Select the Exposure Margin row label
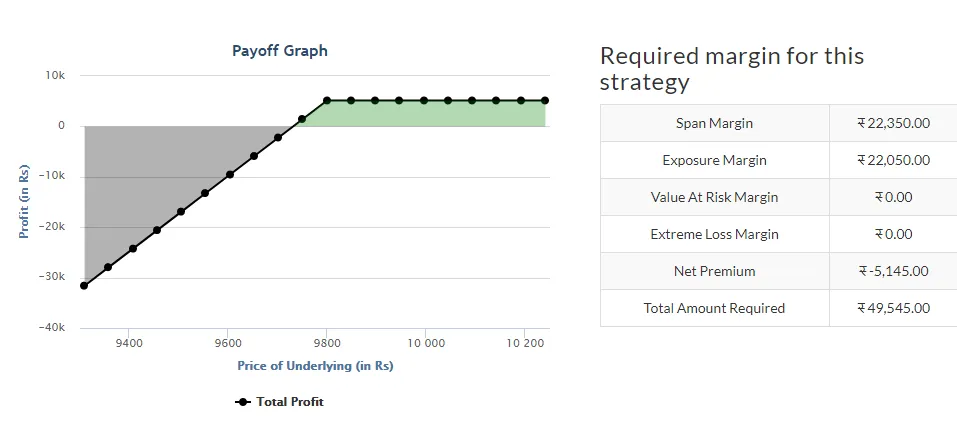Viewport: 957px width, 423px height. pyautogui.click(x=714, y=160)
